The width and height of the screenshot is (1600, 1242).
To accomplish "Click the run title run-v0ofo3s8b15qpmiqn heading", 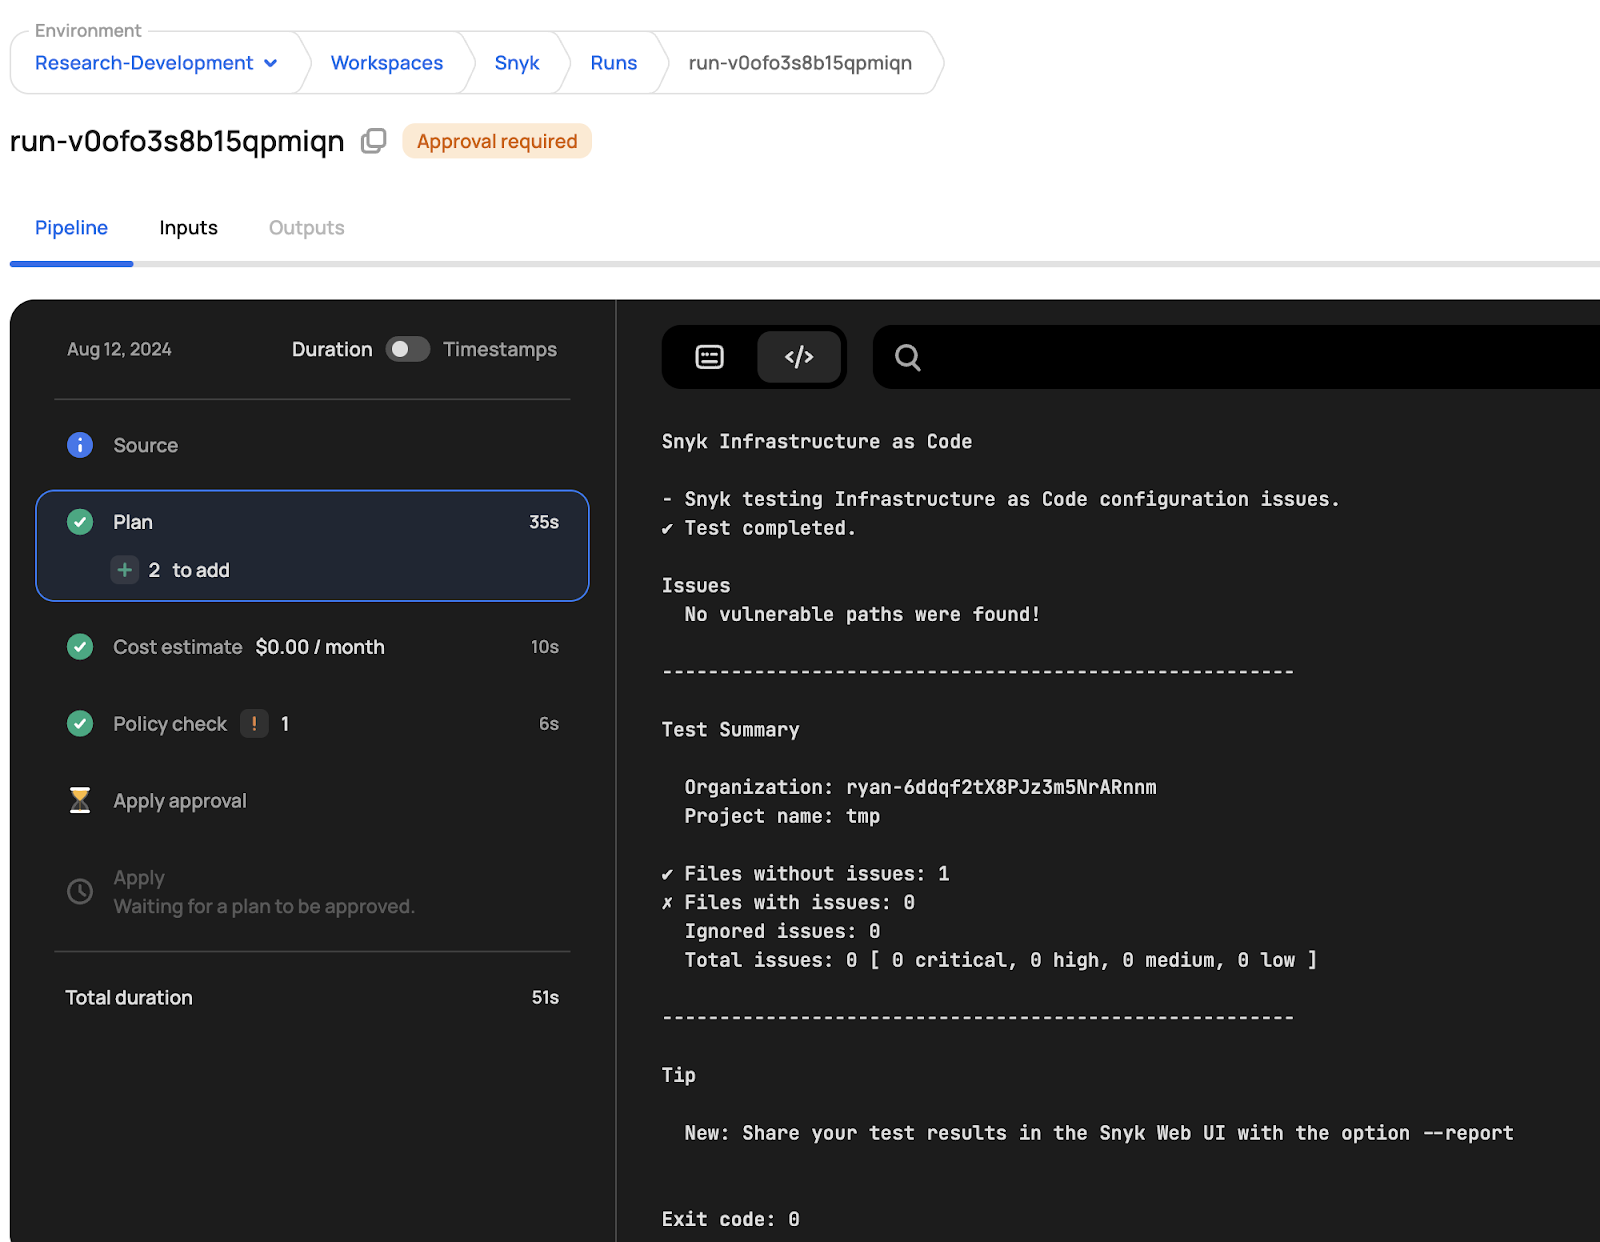I will [x=177, y=141].
